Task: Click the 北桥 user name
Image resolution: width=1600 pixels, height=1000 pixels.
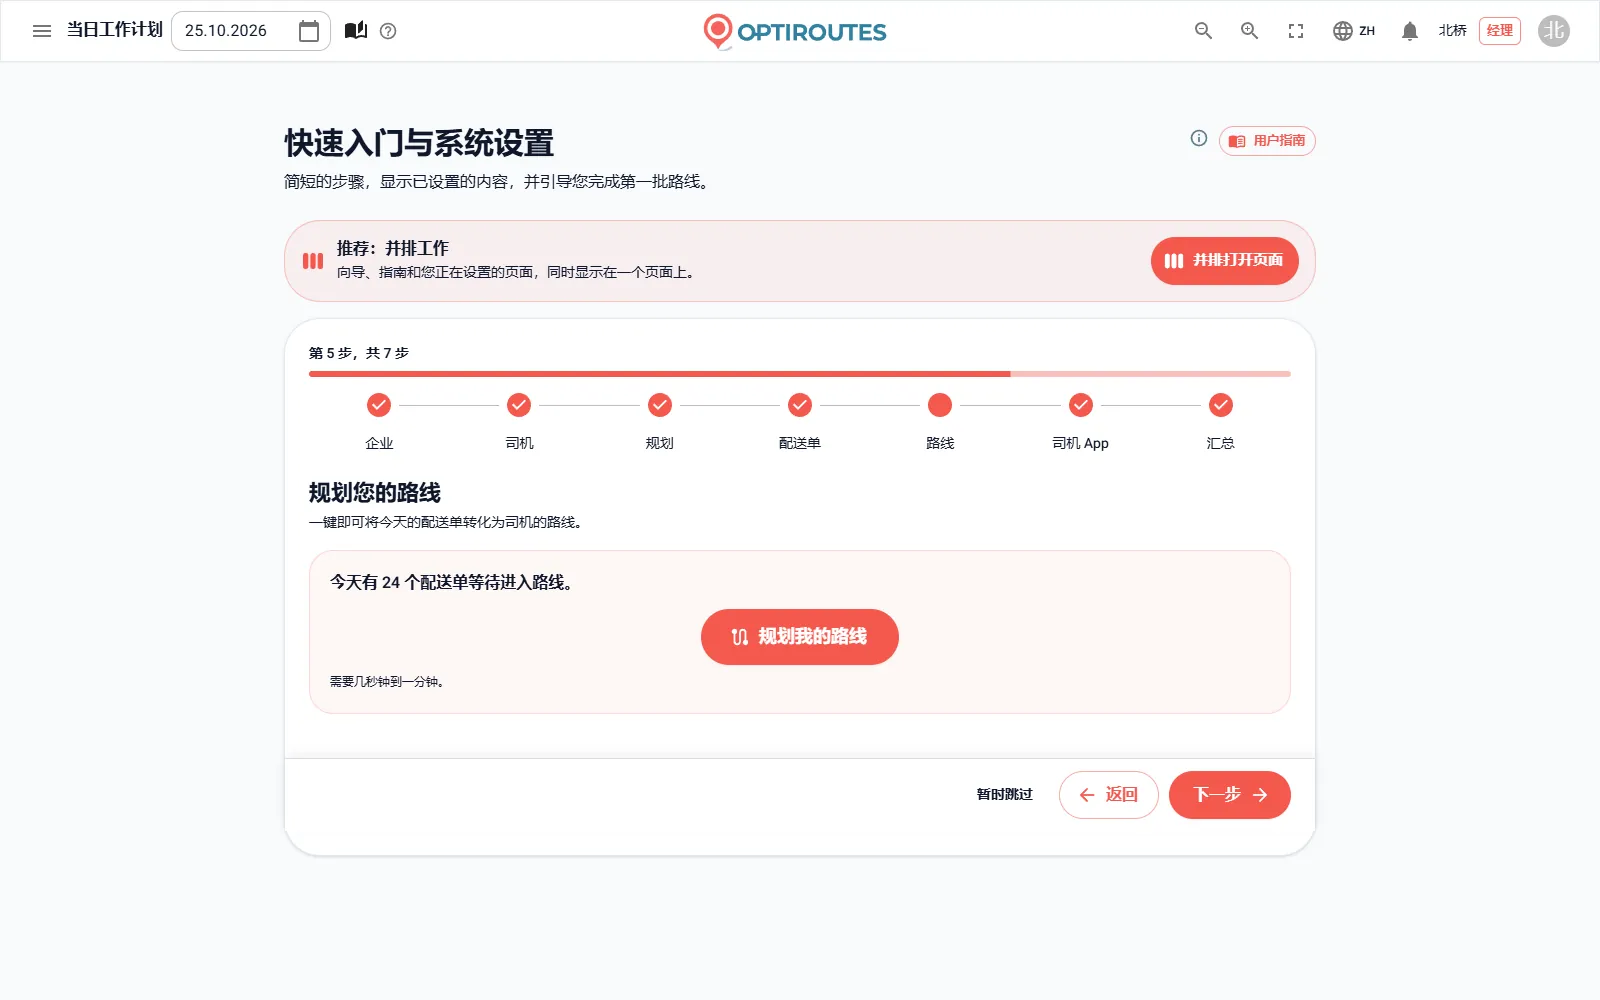Action: pyautogui.click(x=1453, y=31)
